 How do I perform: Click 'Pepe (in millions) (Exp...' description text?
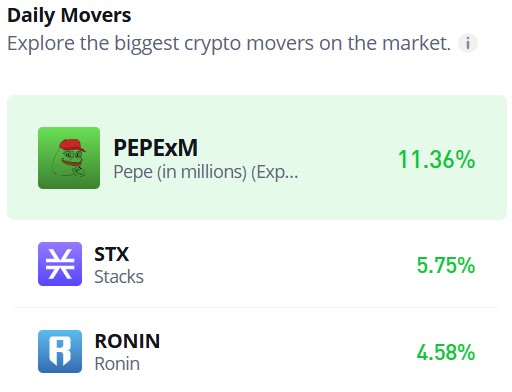point(206,172)
